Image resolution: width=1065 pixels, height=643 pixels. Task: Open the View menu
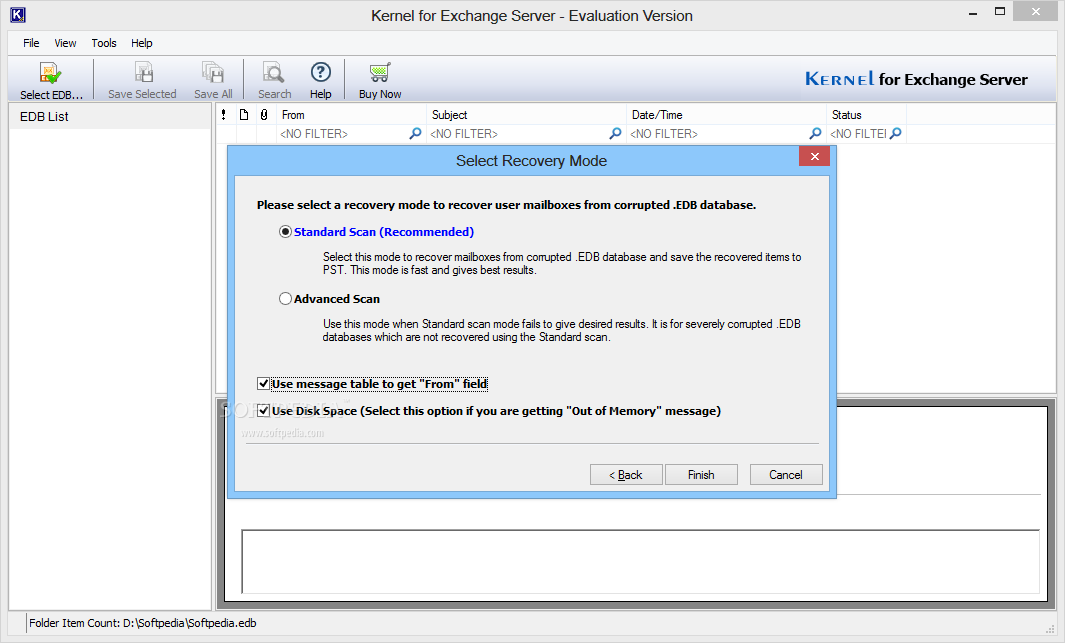(65, 43)
